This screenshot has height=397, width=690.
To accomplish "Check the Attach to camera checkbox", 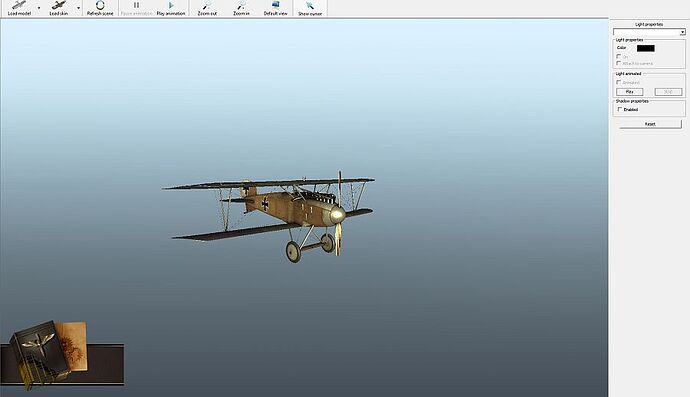I will pos(618,63).
